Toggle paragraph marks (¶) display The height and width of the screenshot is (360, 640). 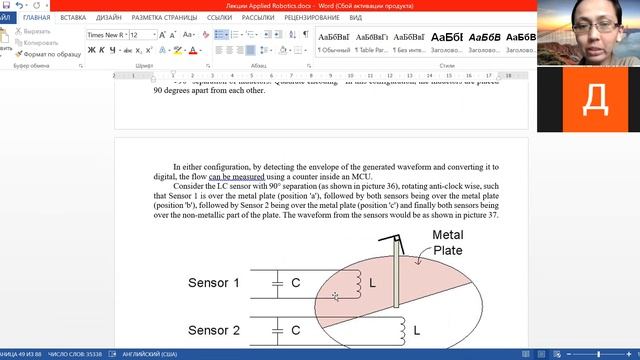[x=306, y=35]
